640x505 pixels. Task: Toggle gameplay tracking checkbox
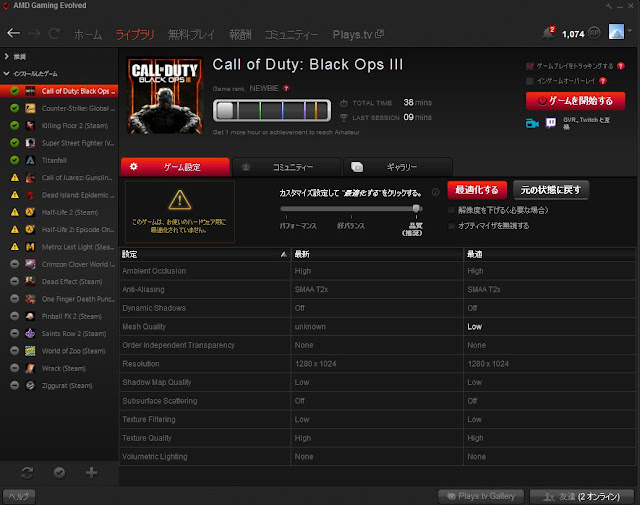point(530,66)
